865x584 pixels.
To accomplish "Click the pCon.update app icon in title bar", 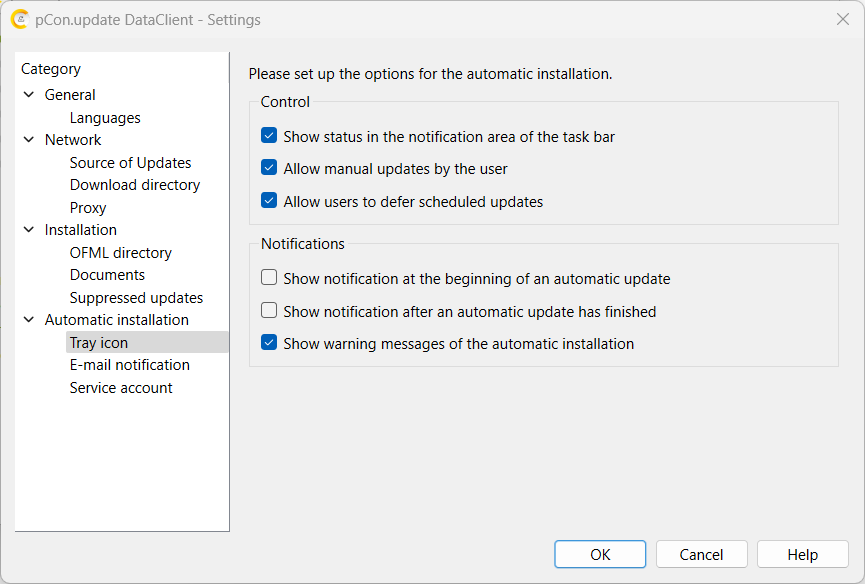I will click(x=20, y=20).
